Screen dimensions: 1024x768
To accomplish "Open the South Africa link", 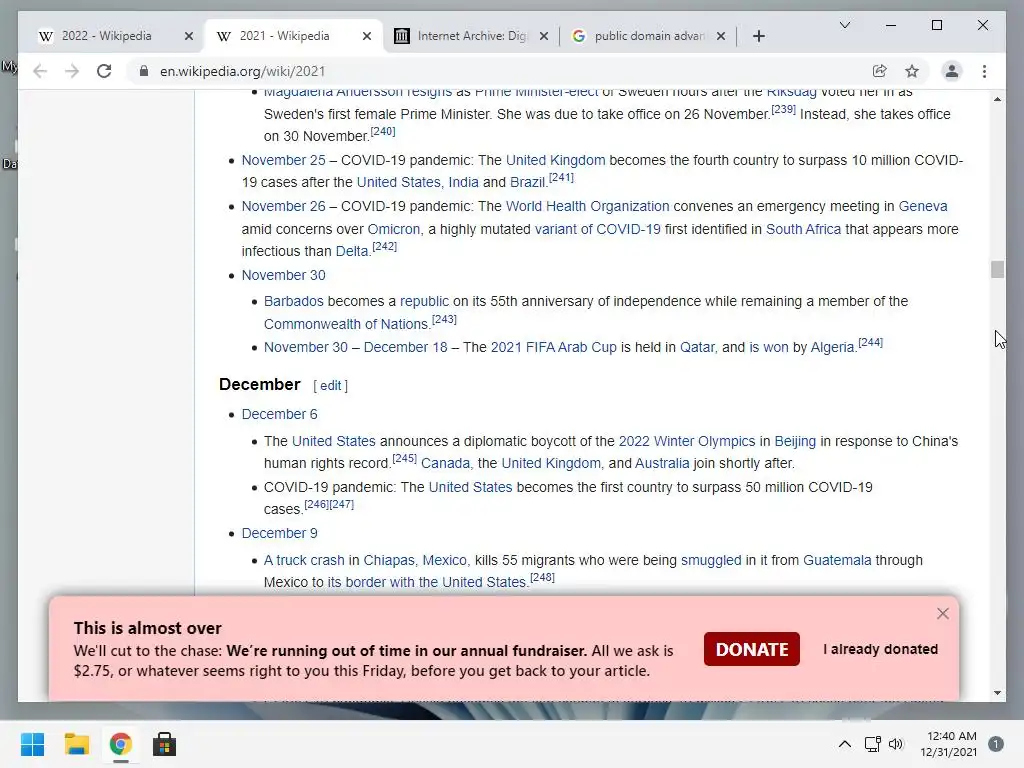I will click(803, 229).
